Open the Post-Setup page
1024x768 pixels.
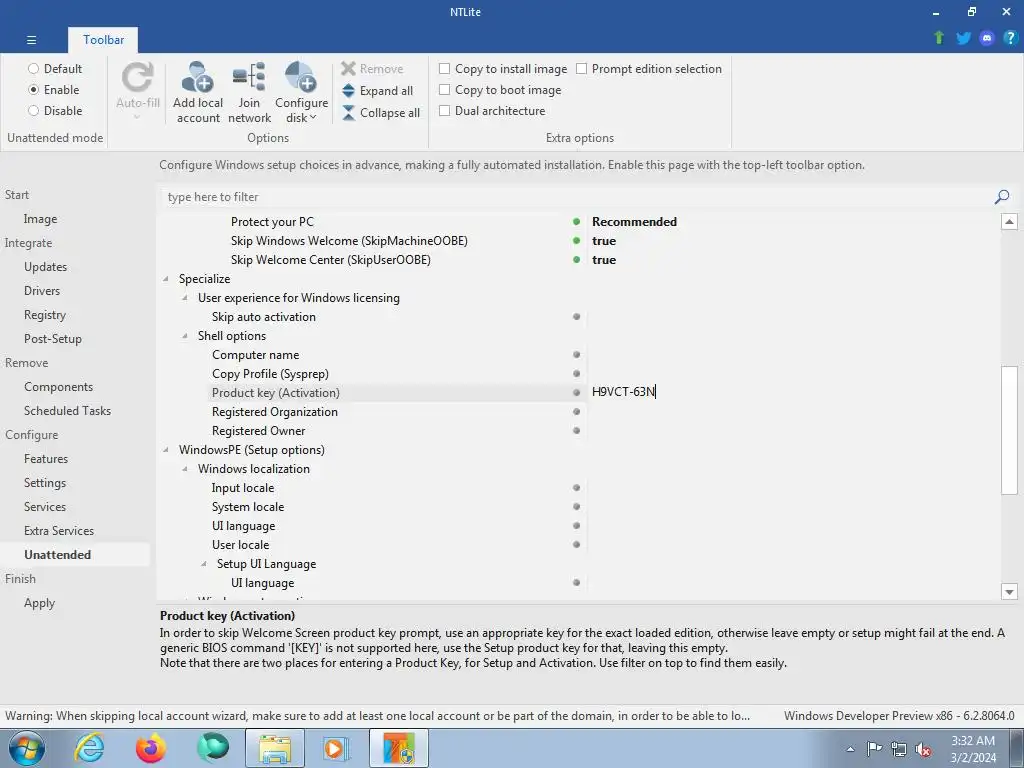click(x=53, y=339)
